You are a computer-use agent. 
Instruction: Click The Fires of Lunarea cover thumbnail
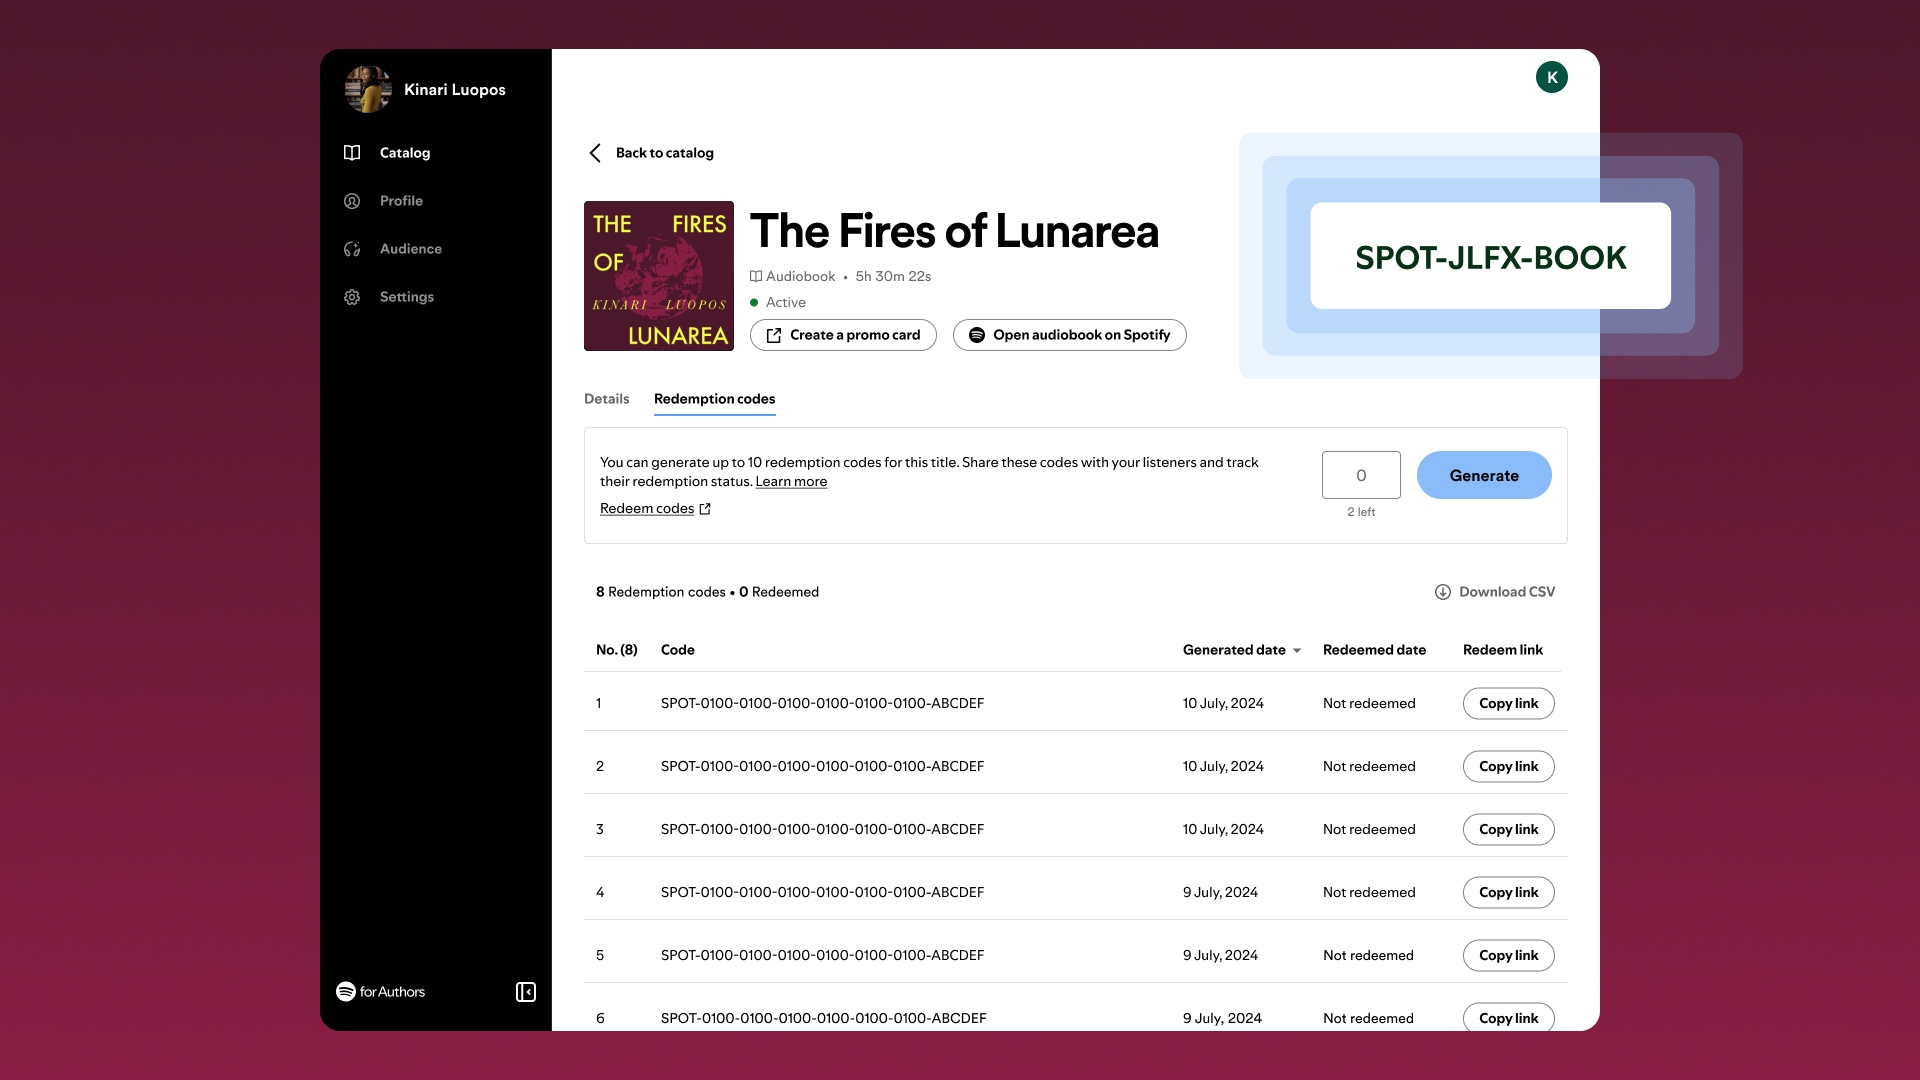pos(658,275)
